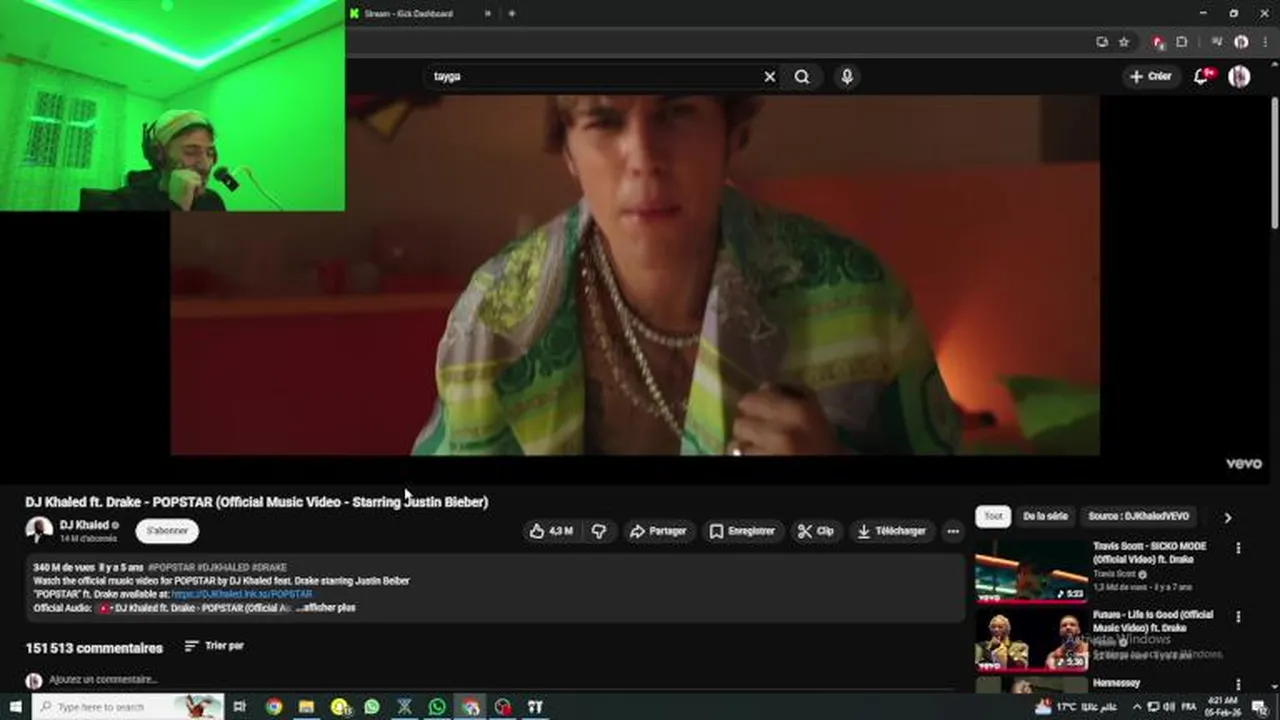The height and width of the screenshot is (720, 1280).
Task: Open the Chrome profile avatar
Action: click(x=1241, y=42)
